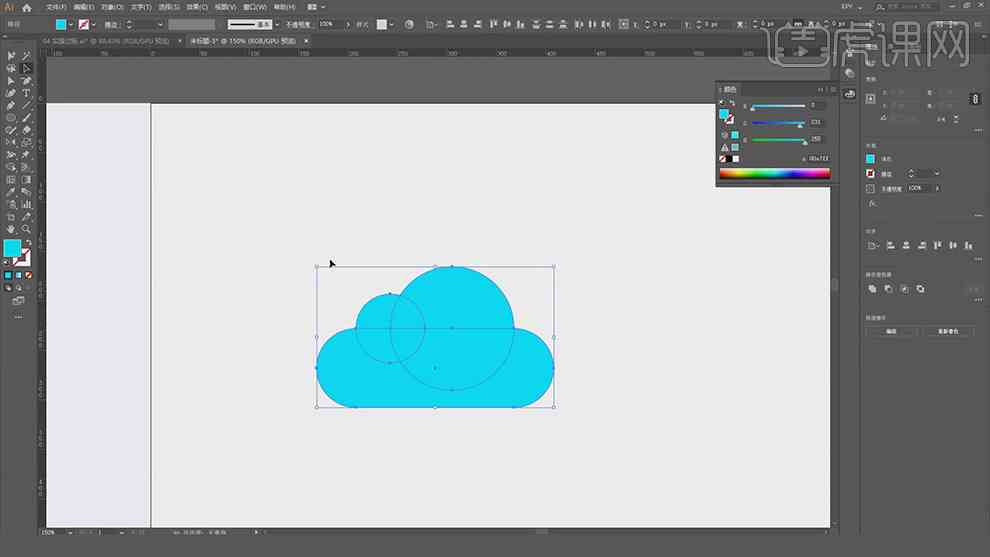The image size is (990, 557).
Task: Click horizontal align left in Properties panel
Action: 891,245
